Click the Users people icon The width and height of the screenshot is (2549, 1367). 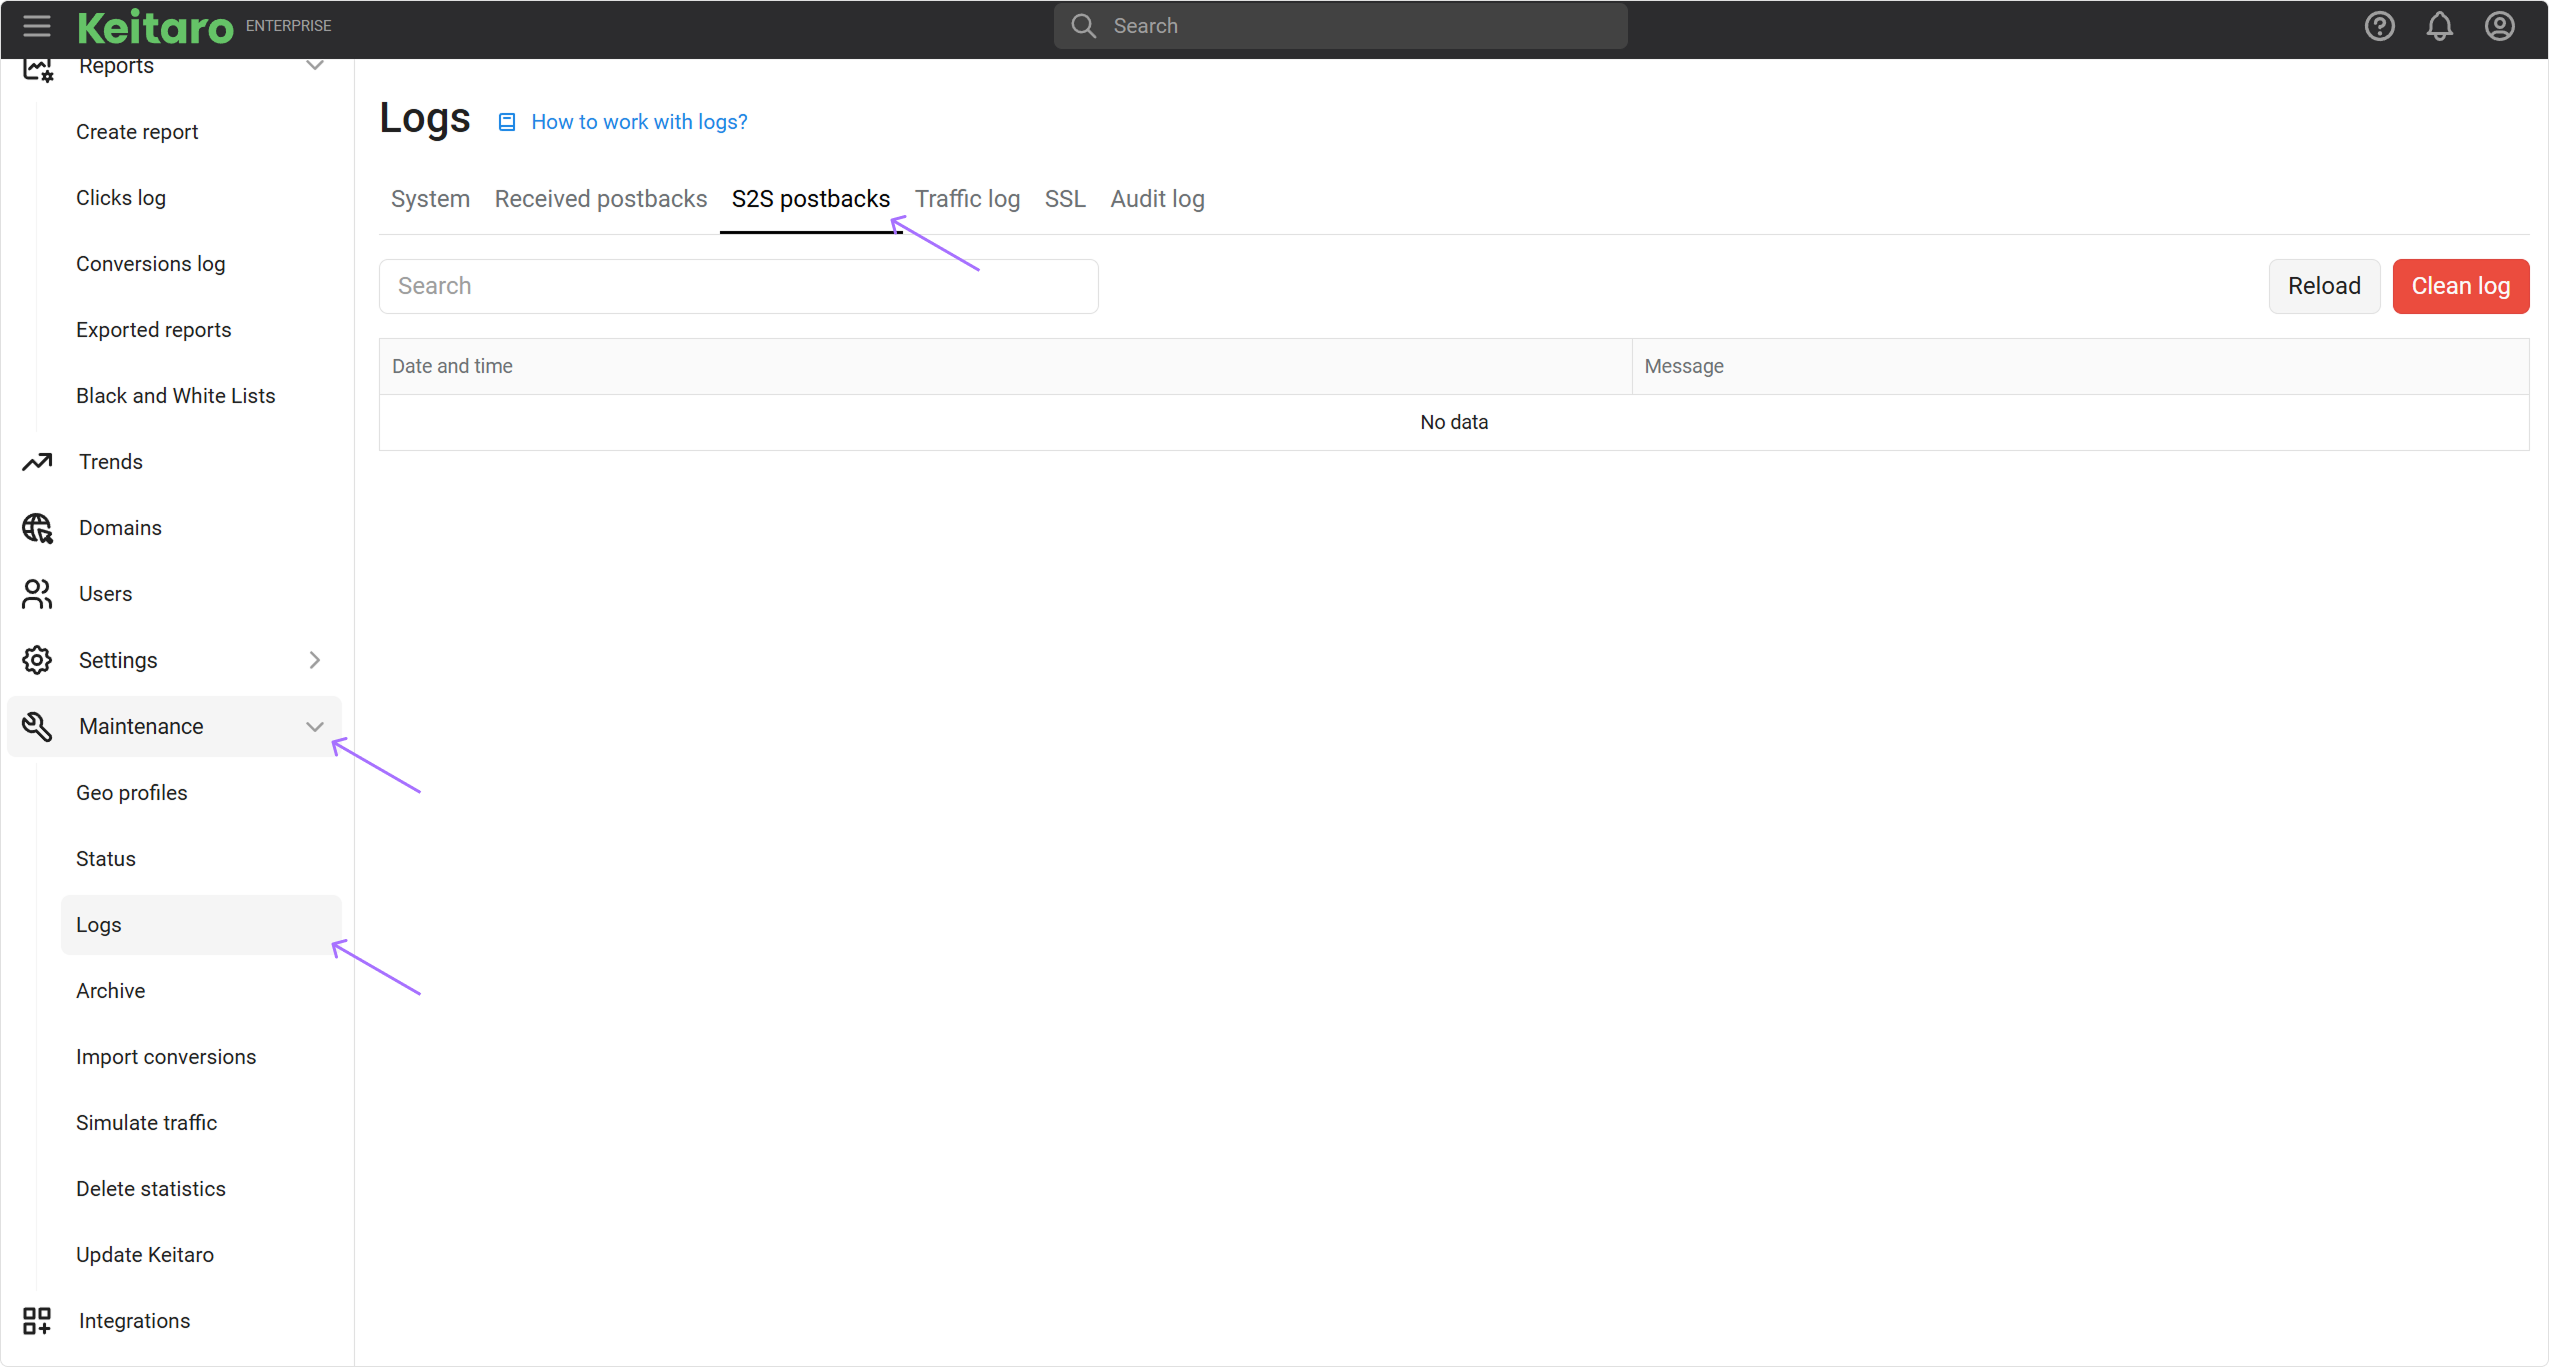point(37,594)
